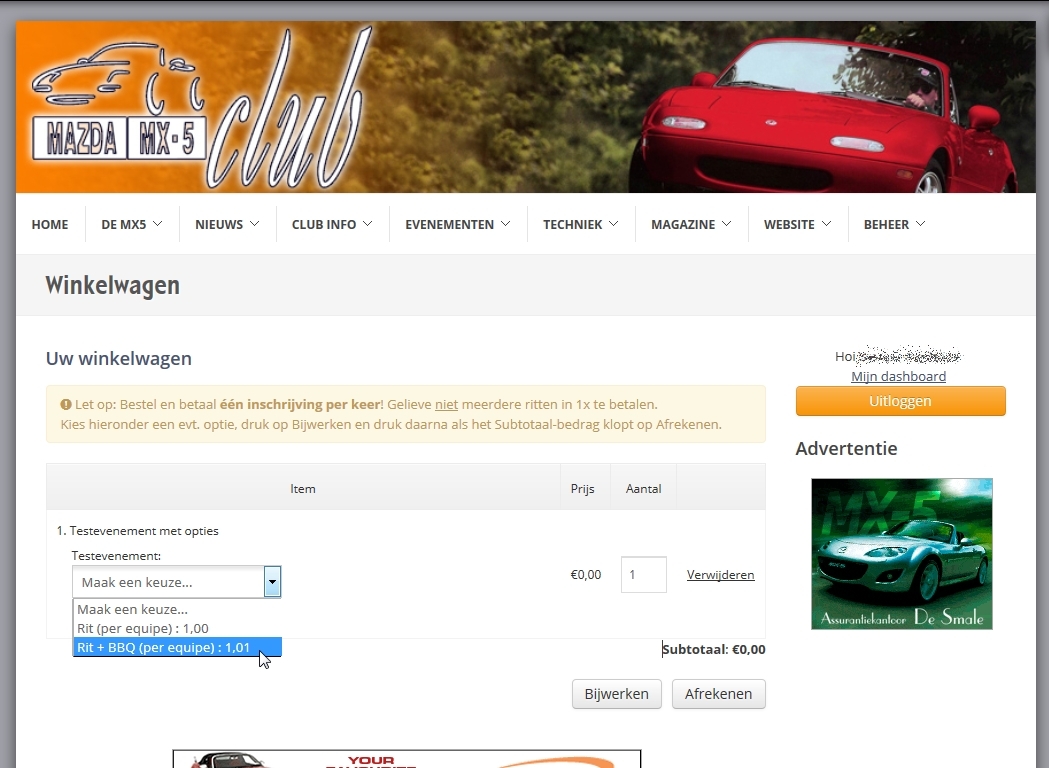Image resolution: width=1049 pixels, height=768 pixels.
Task: Click the Aantal quantity field
Action: [x=644, y=575]
